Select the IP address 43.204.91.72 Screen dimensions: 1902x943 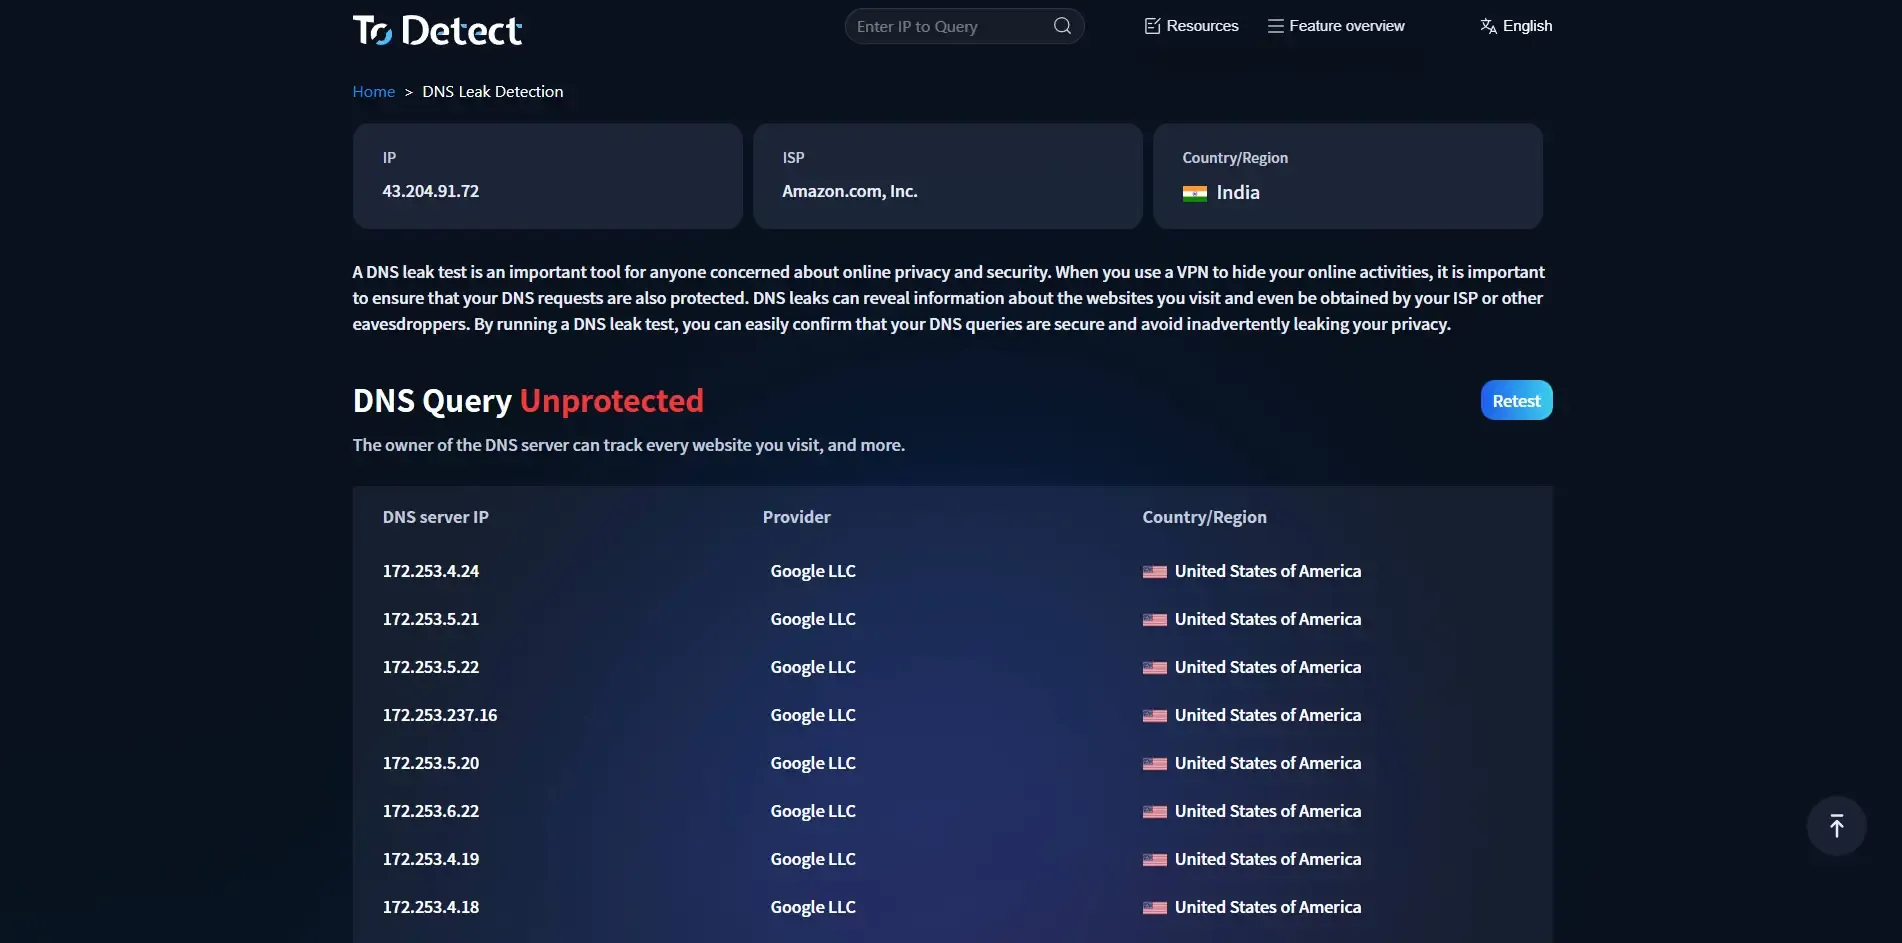[430, 191]
